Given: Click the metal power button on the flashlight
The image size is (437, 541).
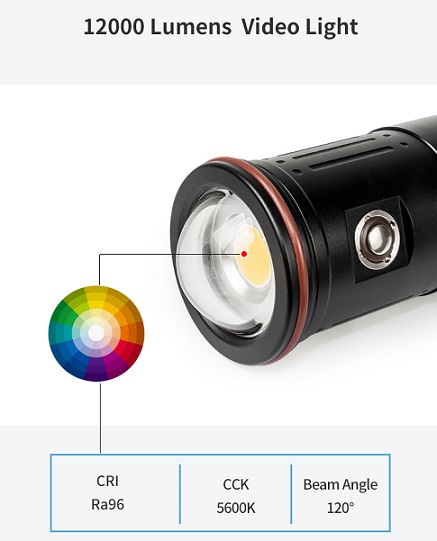Looking at the screenshot, I should click(377, 238).
